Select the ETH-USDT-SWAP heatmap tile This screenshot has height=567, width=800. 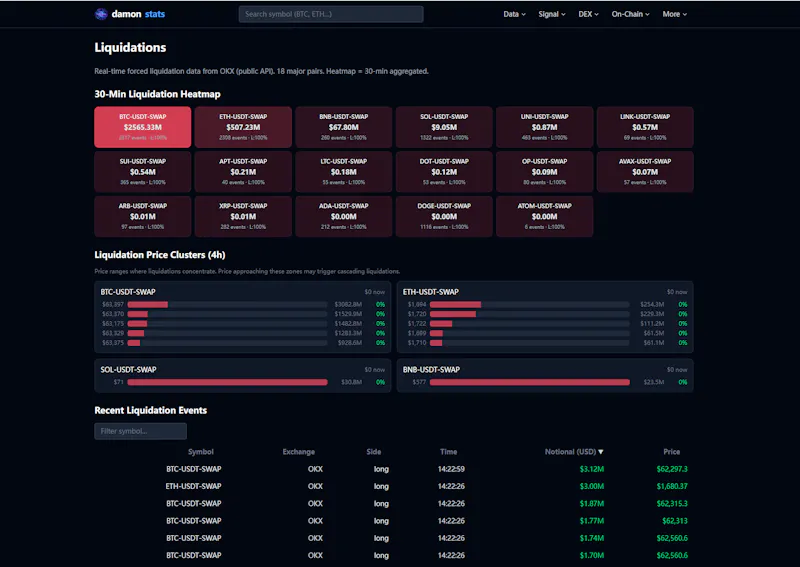click(243, 127)
